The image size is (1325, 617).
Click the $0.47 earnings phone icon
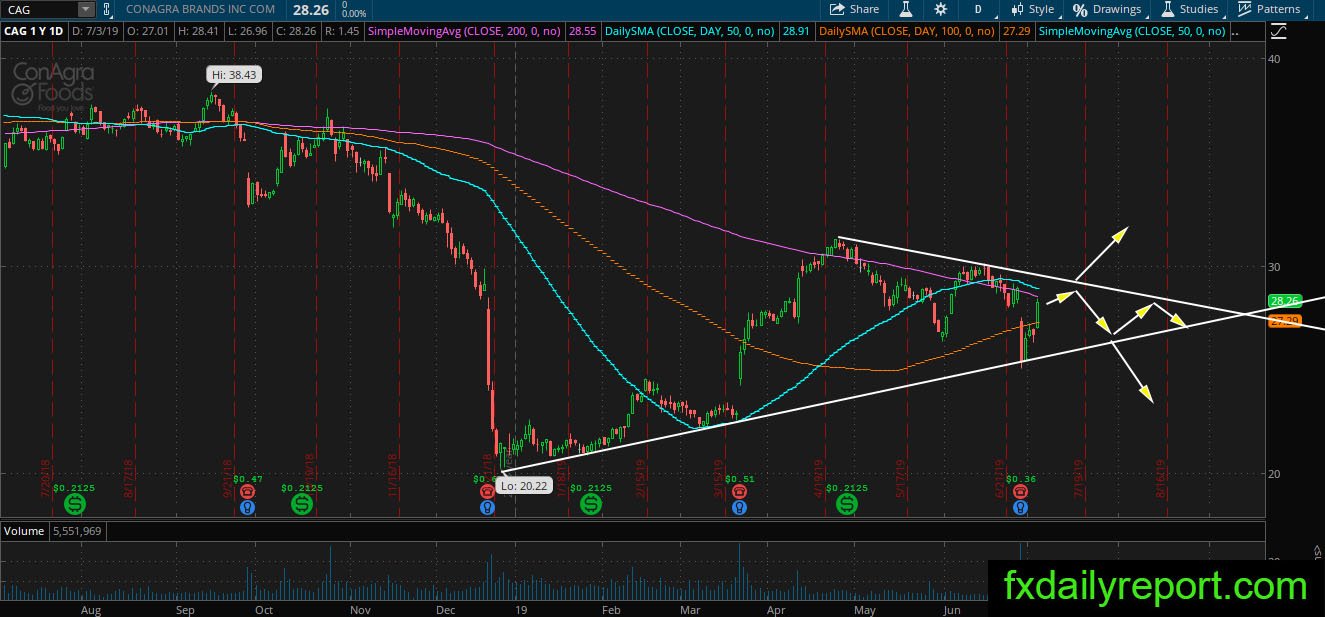tap(249, 492)
